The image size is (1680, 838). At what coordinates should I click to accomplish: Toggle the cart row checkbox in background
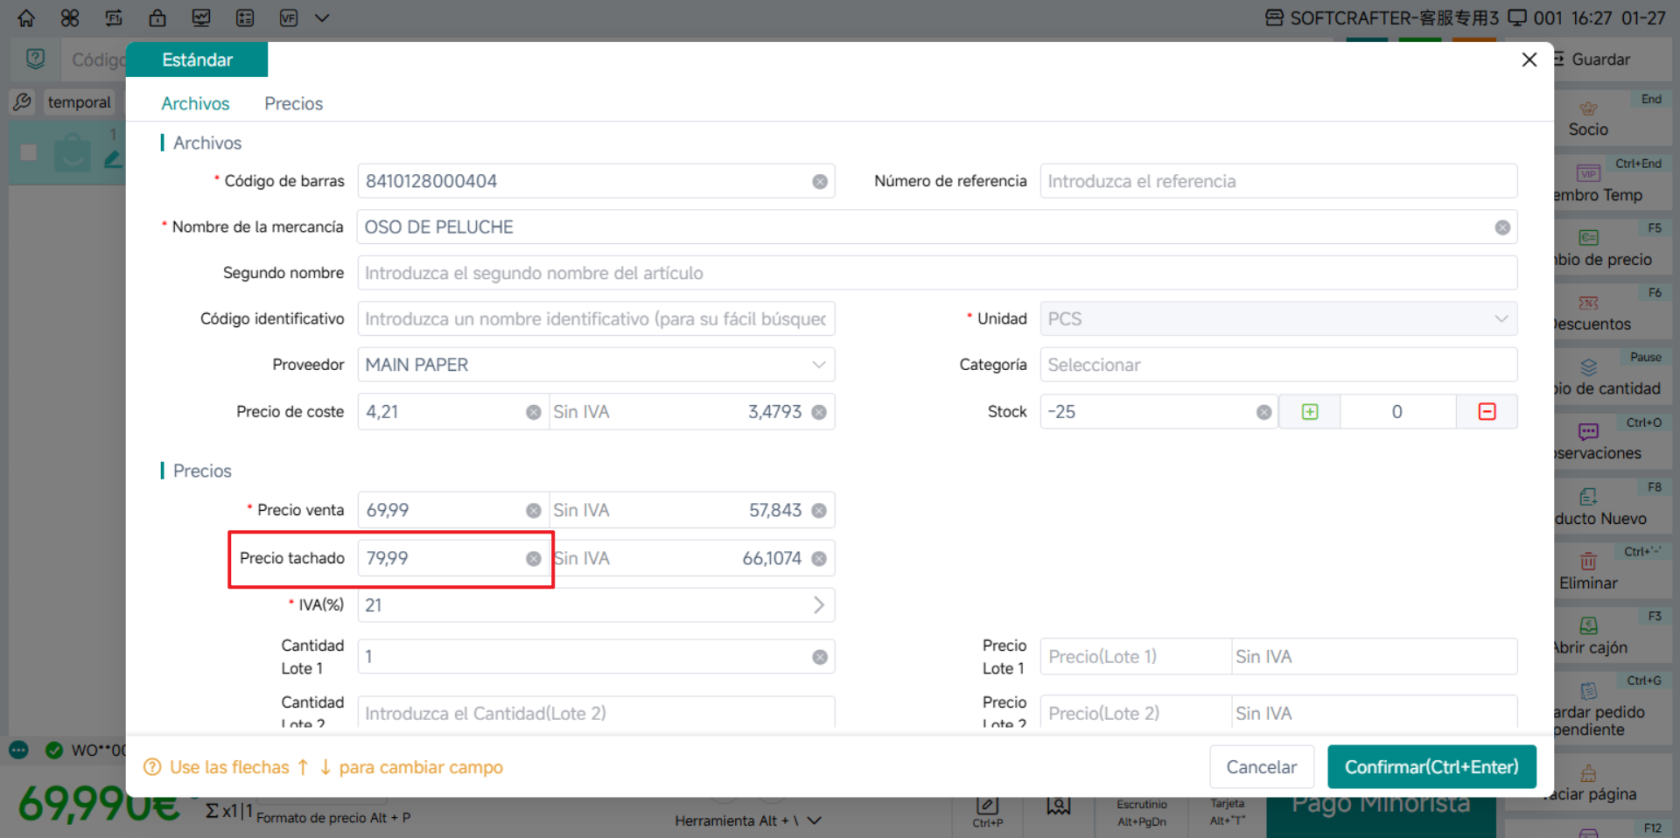(x=29, y=153)
